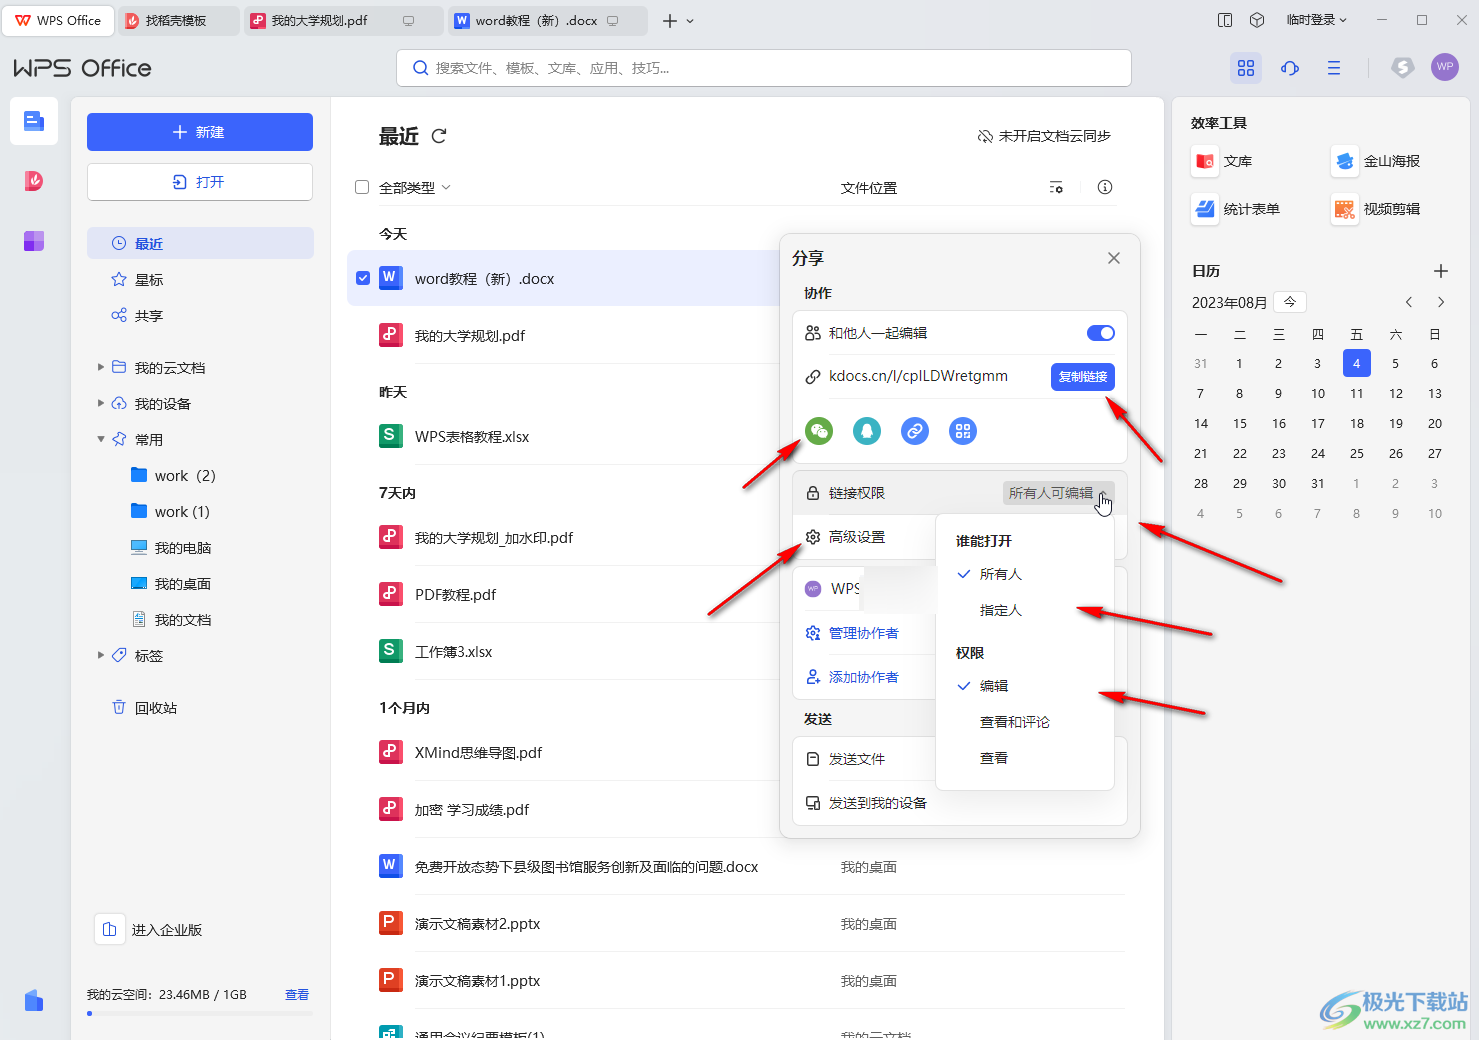This screenshot has height=1040, width=1479.
Task: Expand 我的设备 tree node
Action: pyautogui.click(x=100, y=403)
